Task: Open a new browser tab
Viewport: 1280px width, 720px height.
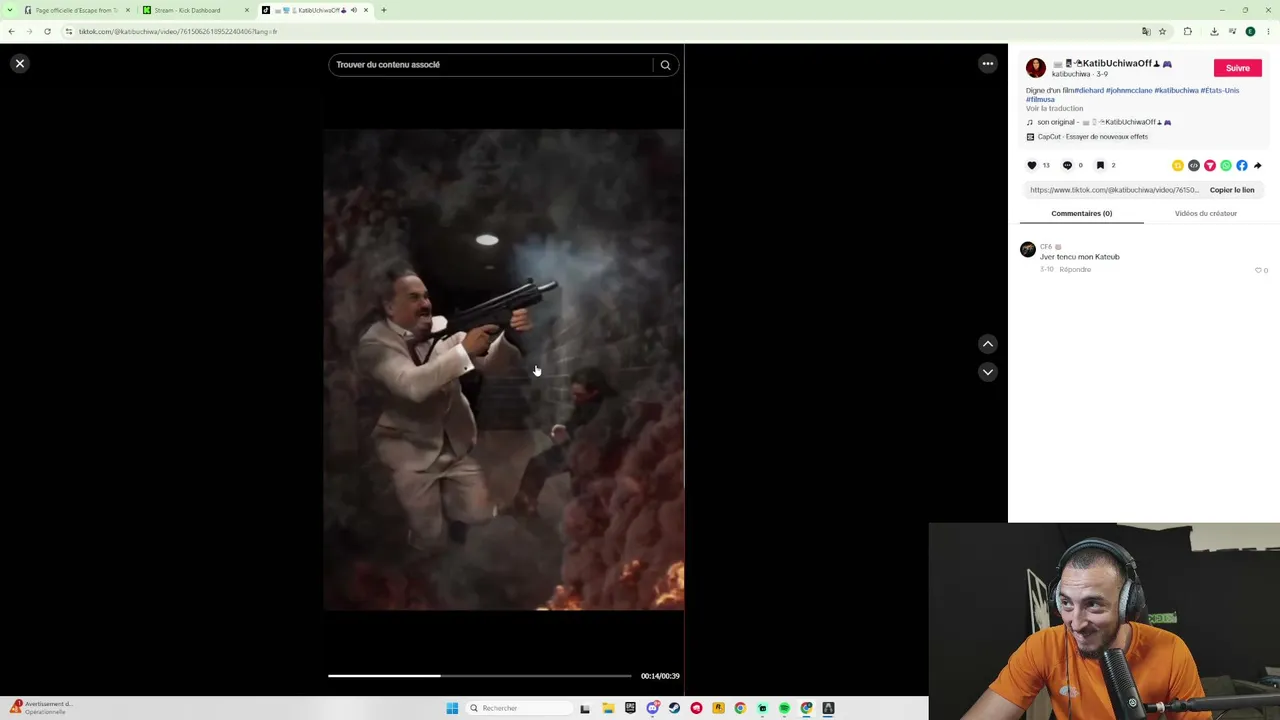Action: tap(383, 10)
